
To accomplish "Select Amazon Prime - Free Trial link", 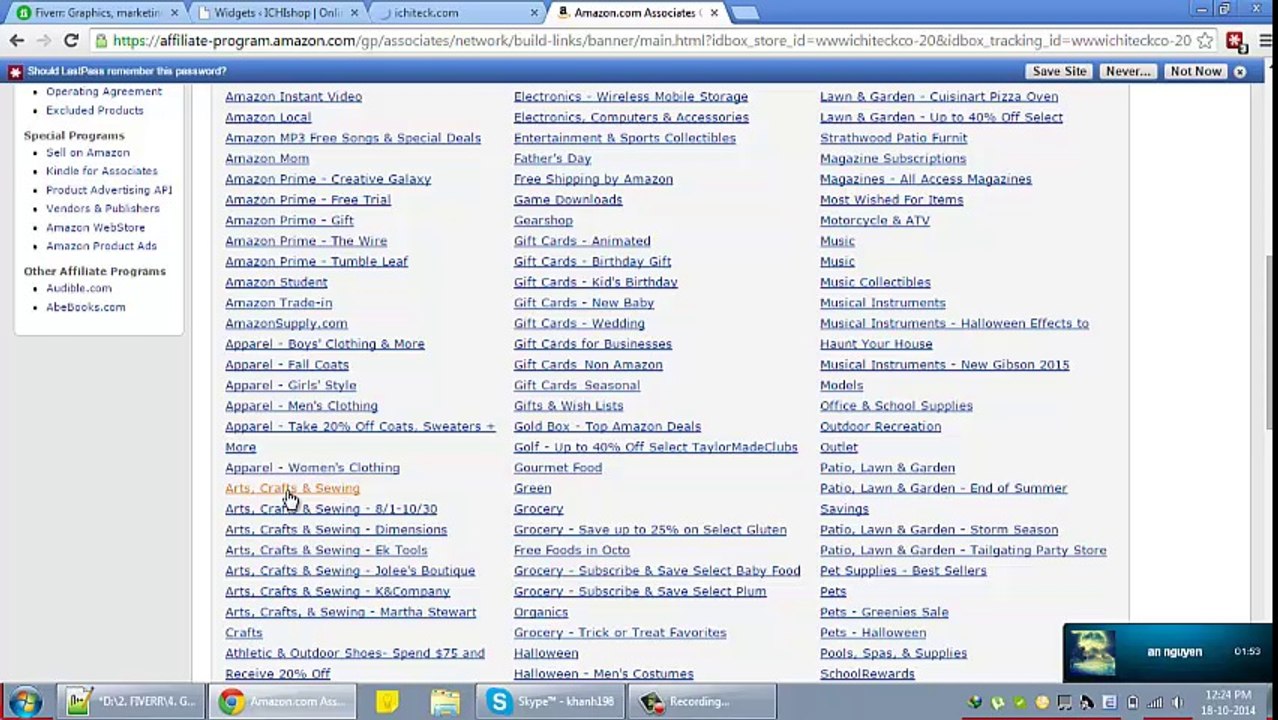I will tap(308, 199).
